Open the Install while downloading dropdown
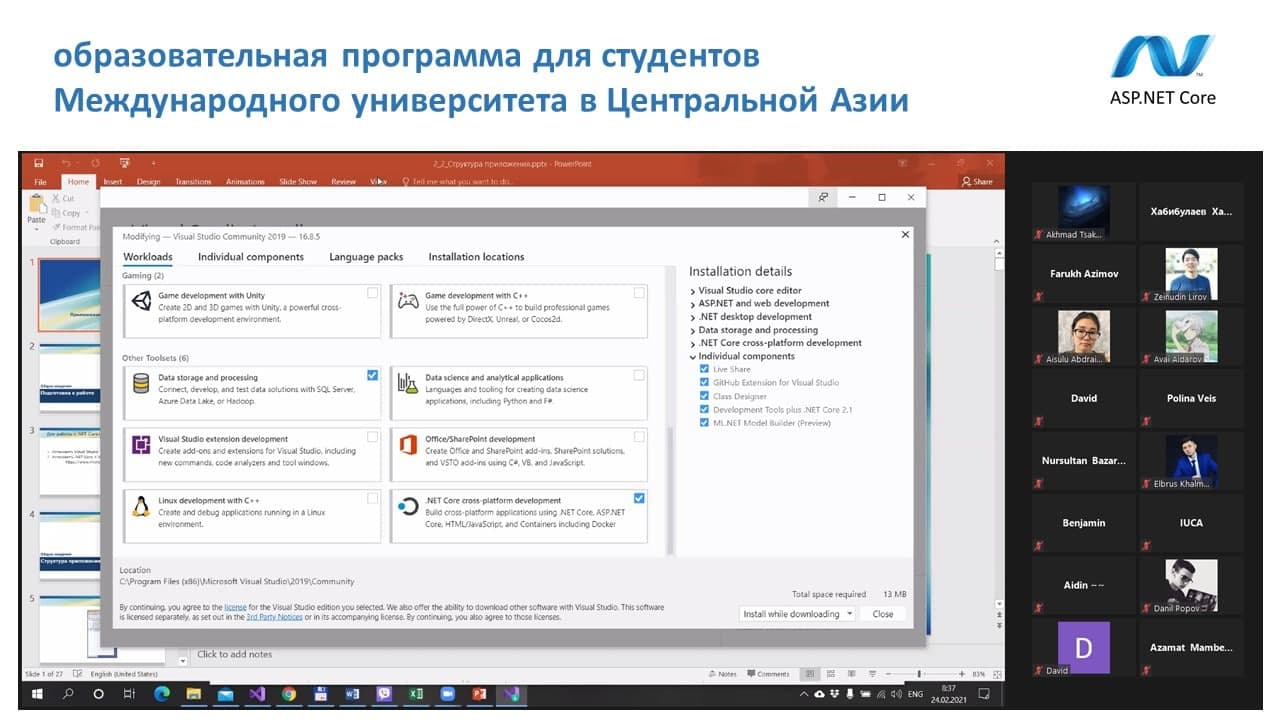The height and width of the screenshot is (720, 1280). coord(850,614)
